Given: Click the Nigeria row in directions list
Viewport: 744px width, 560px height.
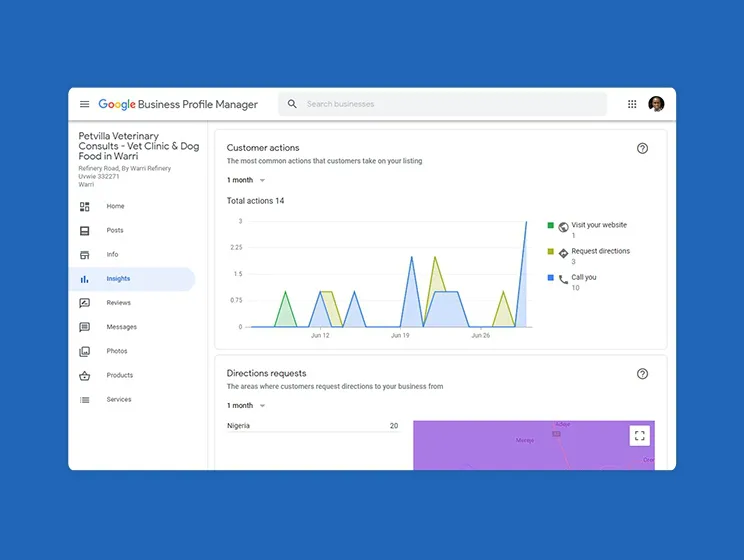Looking at the screenshot, I should (x=312, y=426).
